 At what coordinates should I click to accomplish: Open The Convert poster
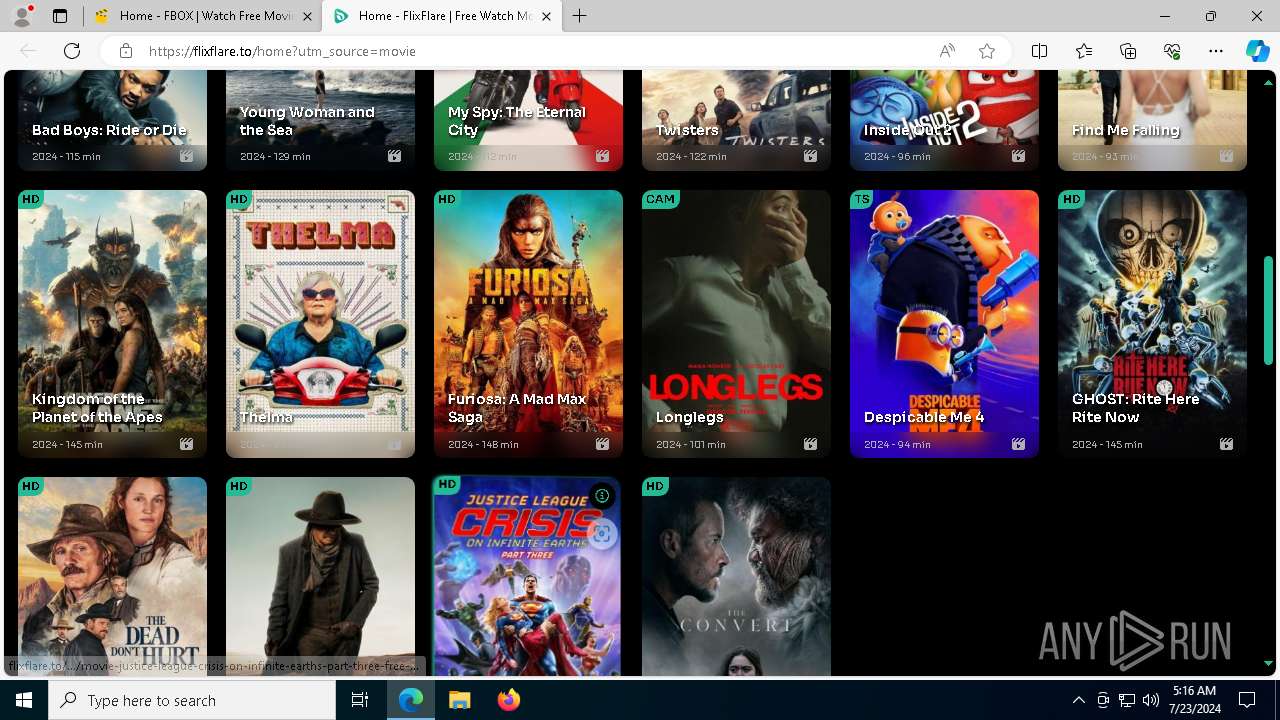[736, 576]
